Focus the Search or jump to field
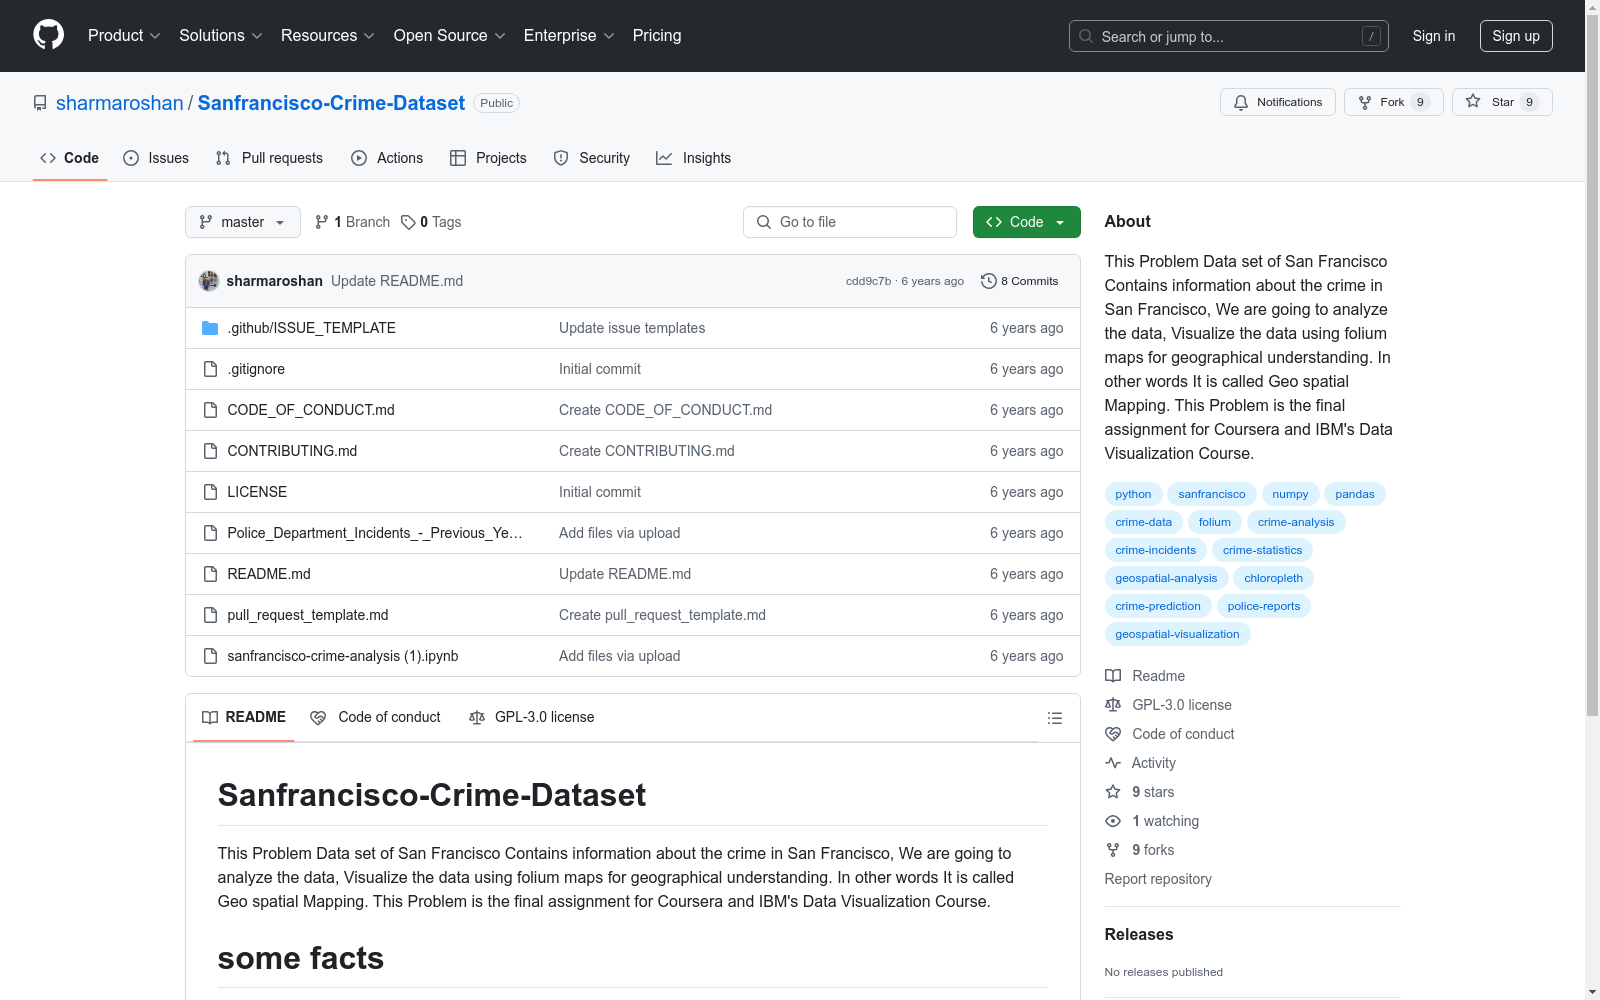The image size is (1600, 1000). (x=1229, y=36)
